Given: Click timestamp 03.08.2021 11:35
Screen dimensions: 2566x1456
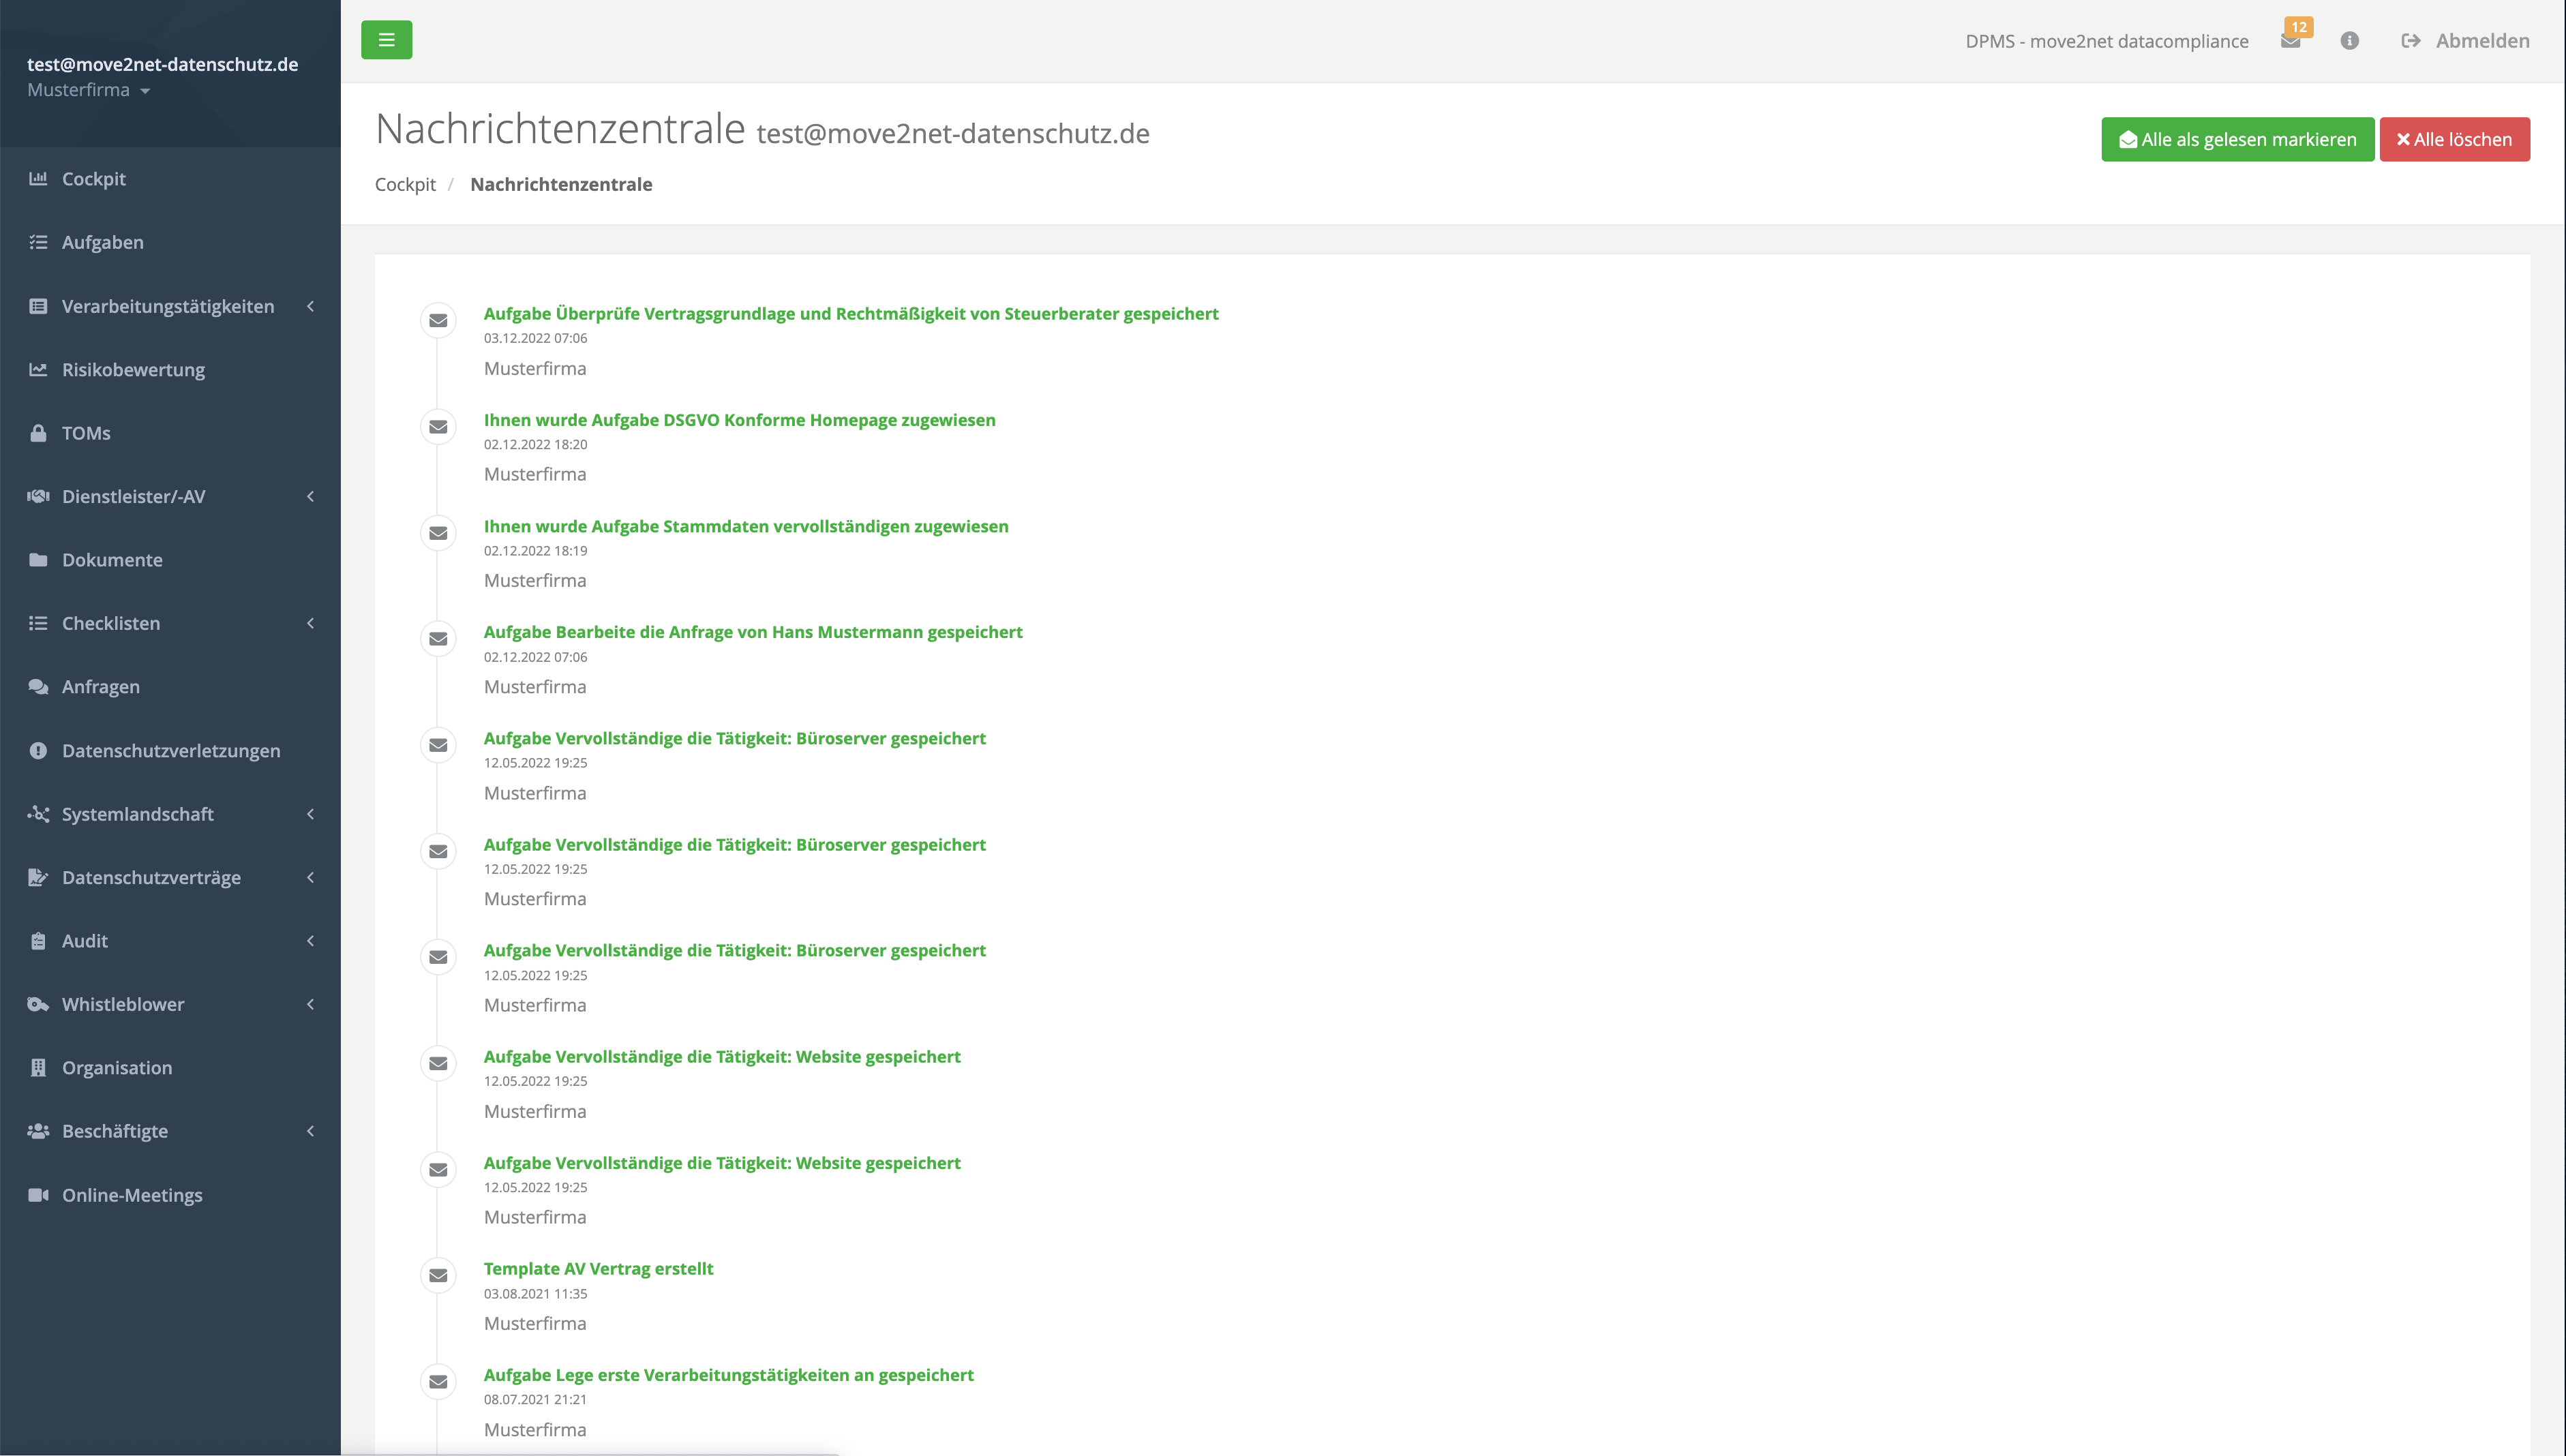Looking at the screenshot, I should (535, 1293).
